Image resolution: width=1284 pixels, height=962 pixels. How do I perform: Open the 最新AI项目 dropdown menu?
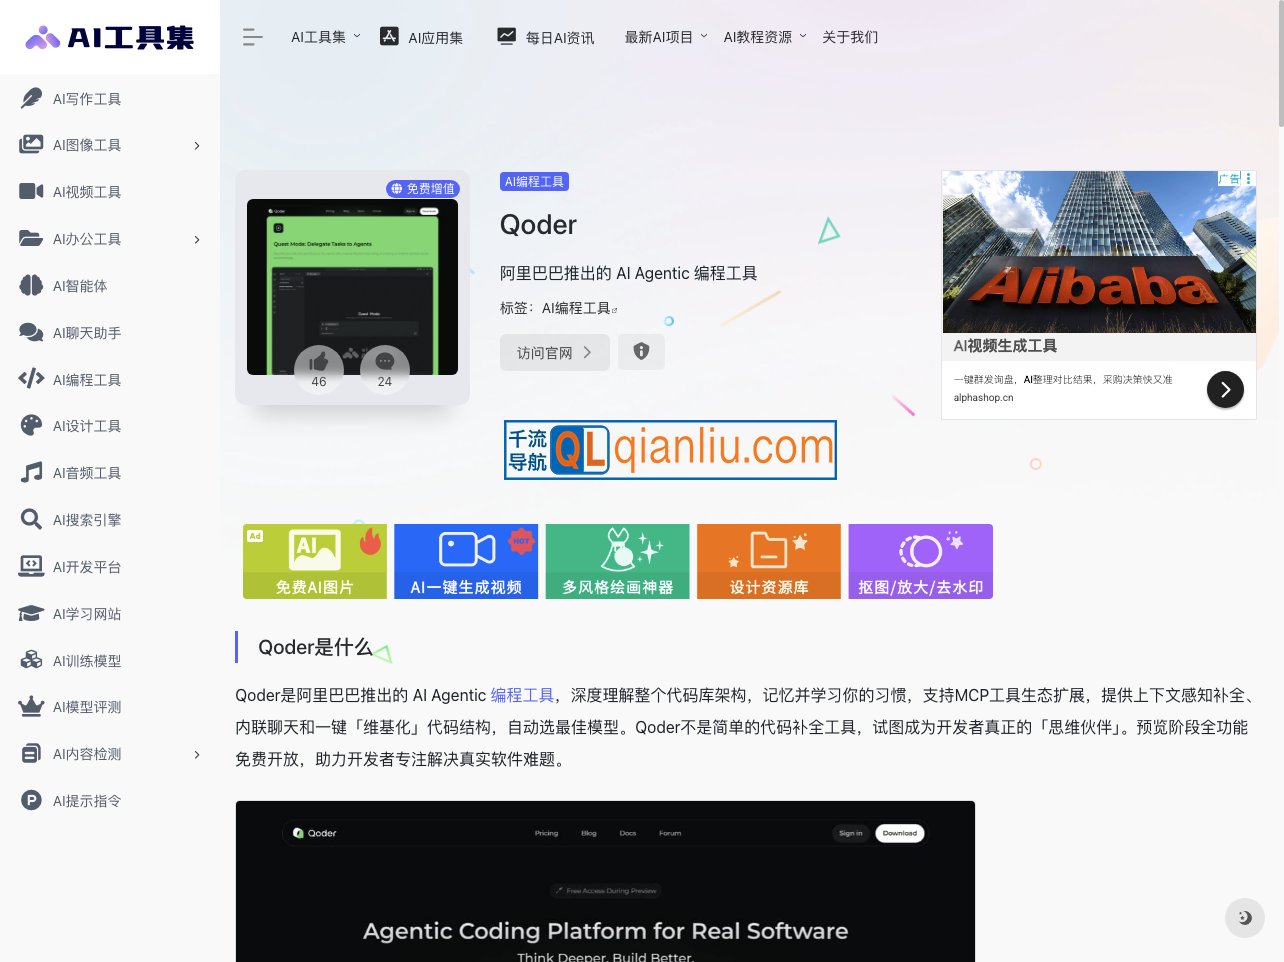(658, 36)
